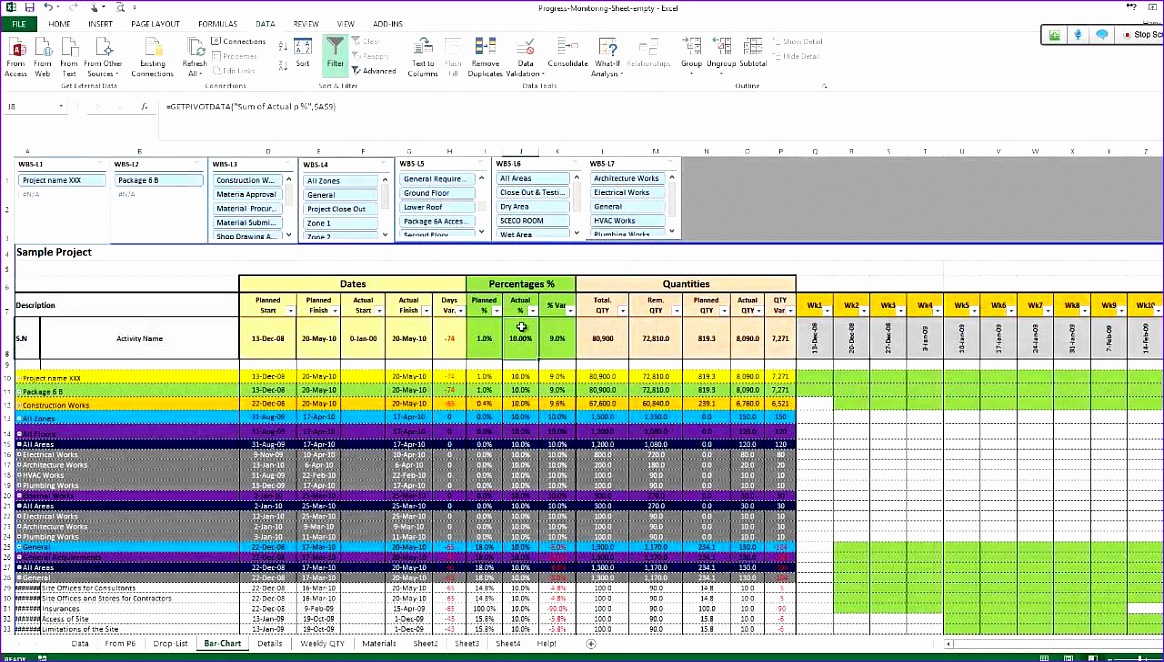Open the FILE tab
1164x662 pixels.
[x=19, y=24]
